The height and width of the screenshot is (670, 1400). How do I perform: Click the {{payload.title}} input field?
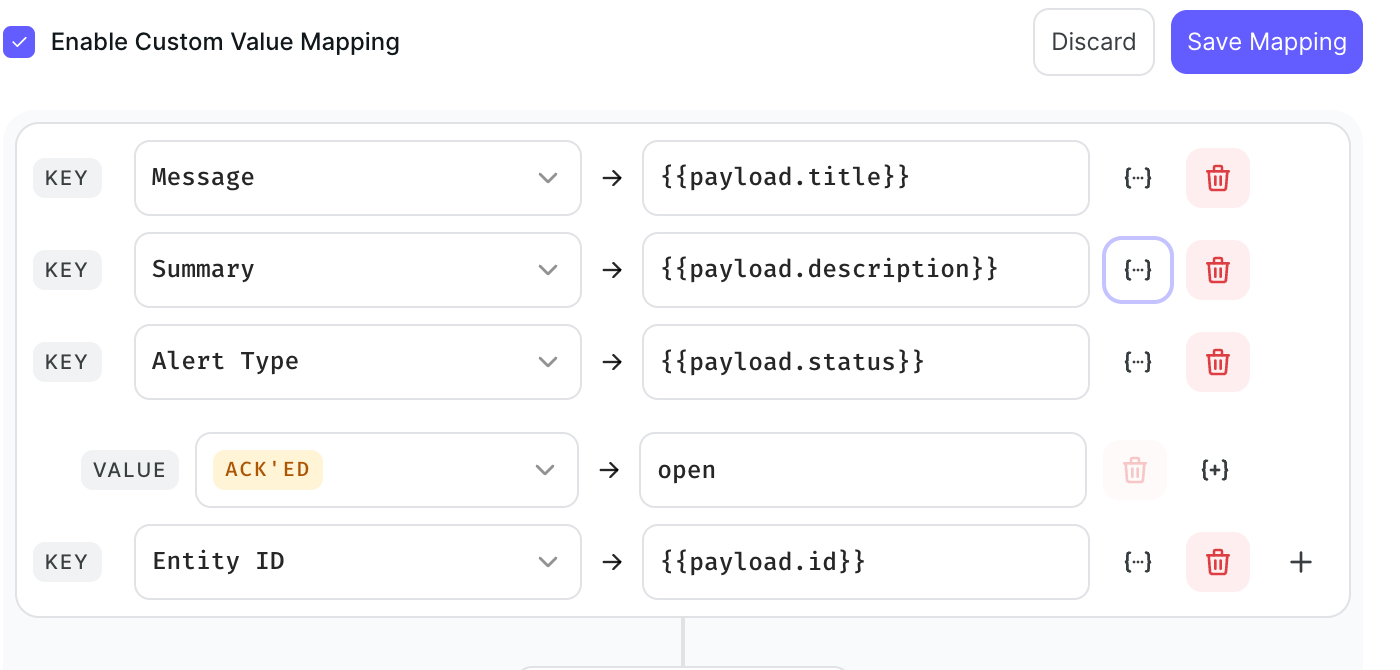click(x=865, y=178)
